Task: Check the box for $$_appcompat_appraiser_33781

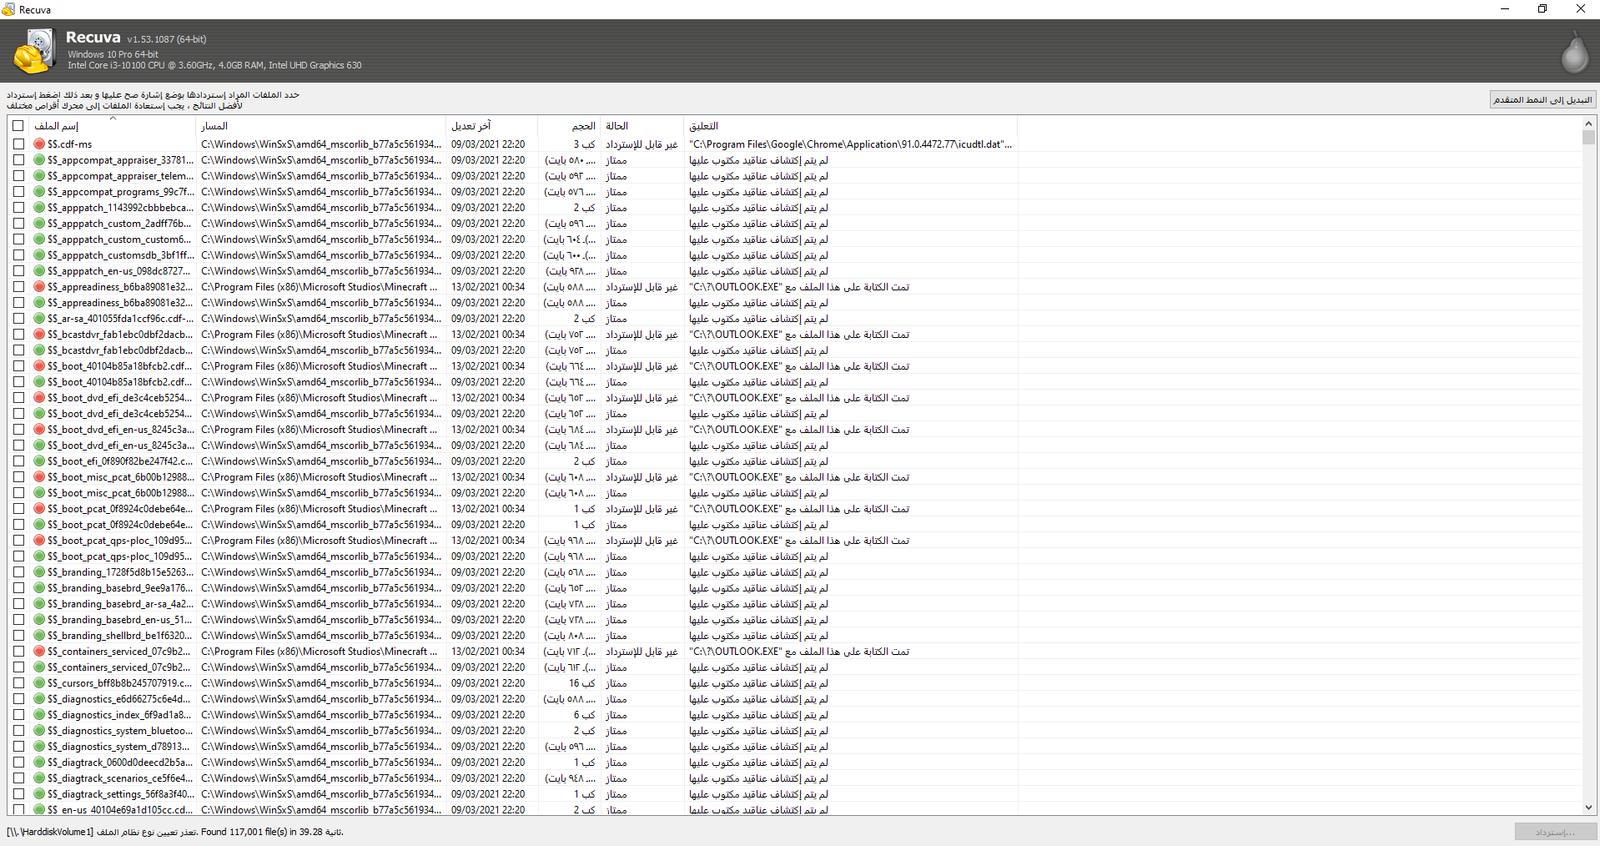Action: (18, 160)
